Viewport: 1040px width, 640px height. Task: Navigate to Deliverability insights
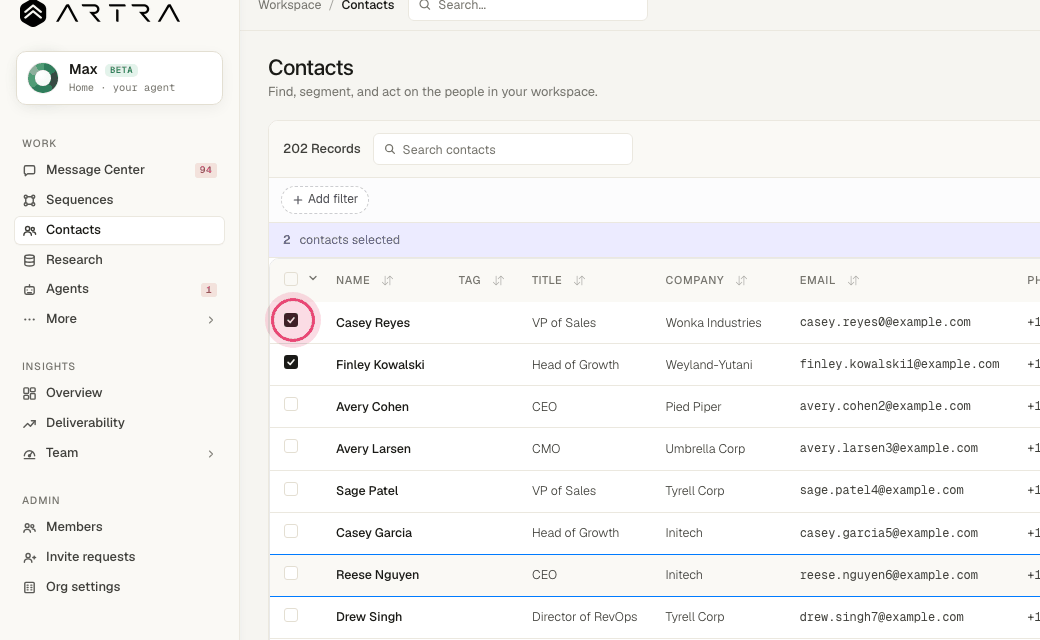(x=119, y=422)
